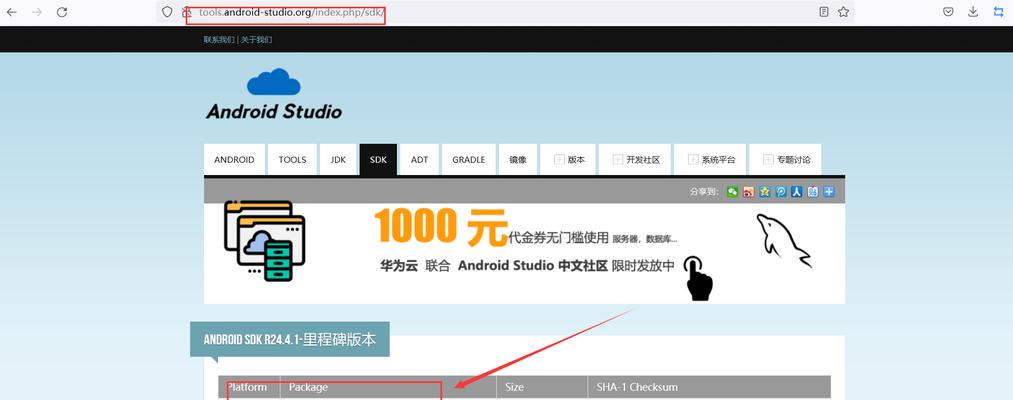Click the Android Studio title text
Image resolution: width=1013 pixels, height=400 pixels.
coord(274,112)
